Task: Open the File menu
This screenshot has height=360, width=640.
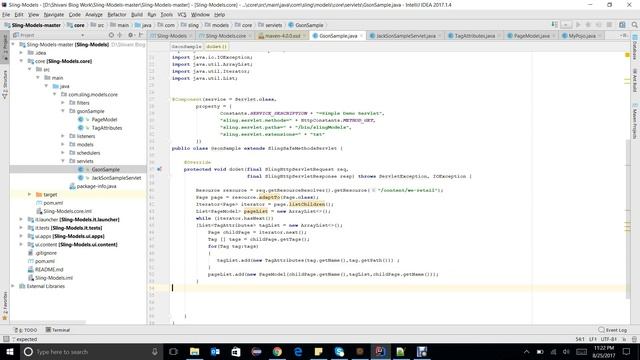Action: coord(6,15)
